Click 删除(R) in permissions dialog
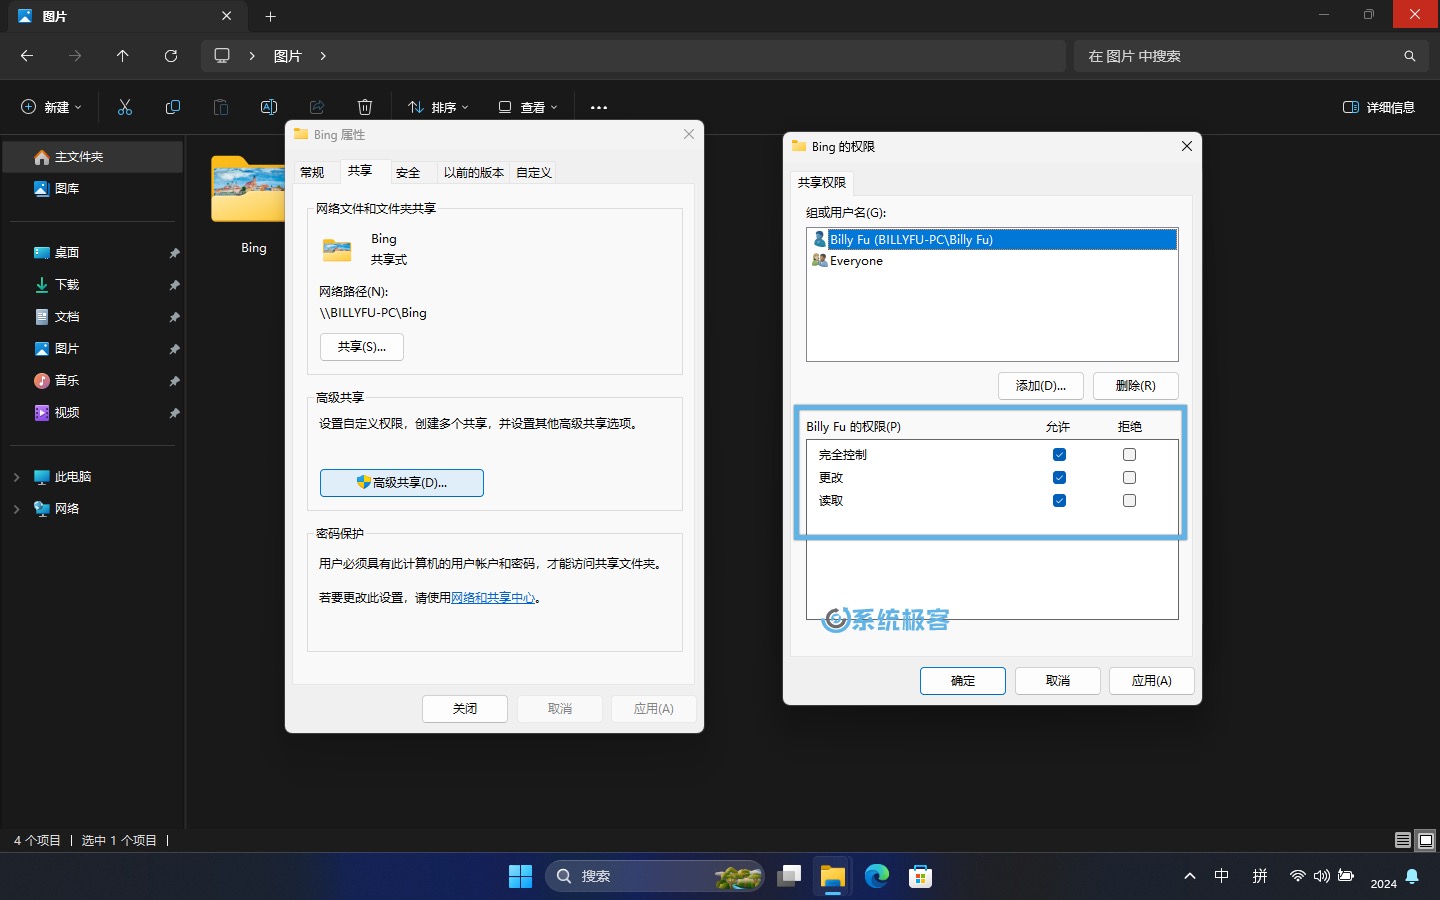This screenshot has height=900, width=1440. click(x=1136, y=386)
